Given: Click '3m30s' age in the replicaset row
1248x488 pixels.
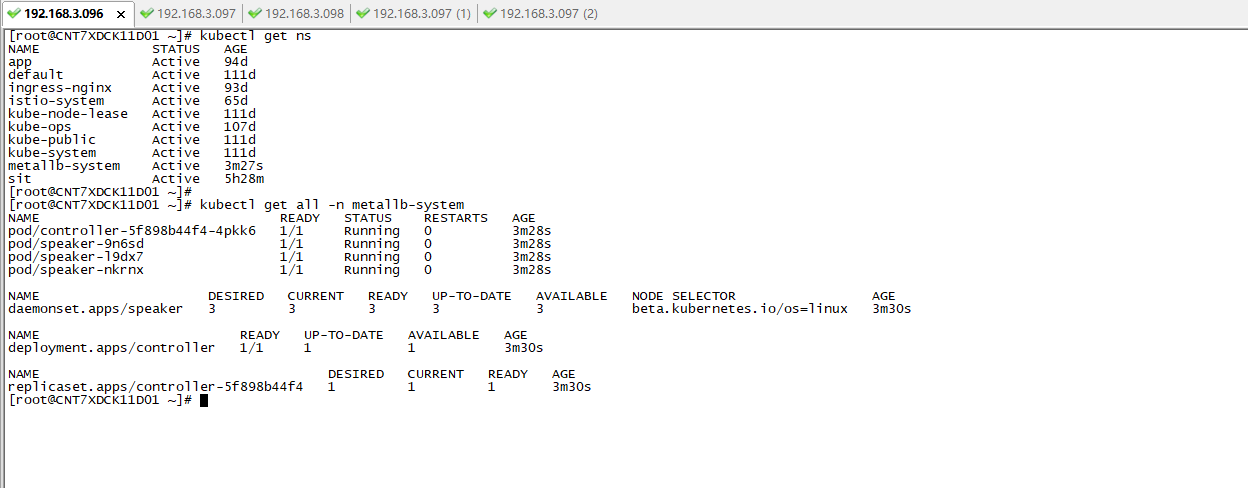Looking at the screenshot, I should pyautogui.click(x=572, y=387).
